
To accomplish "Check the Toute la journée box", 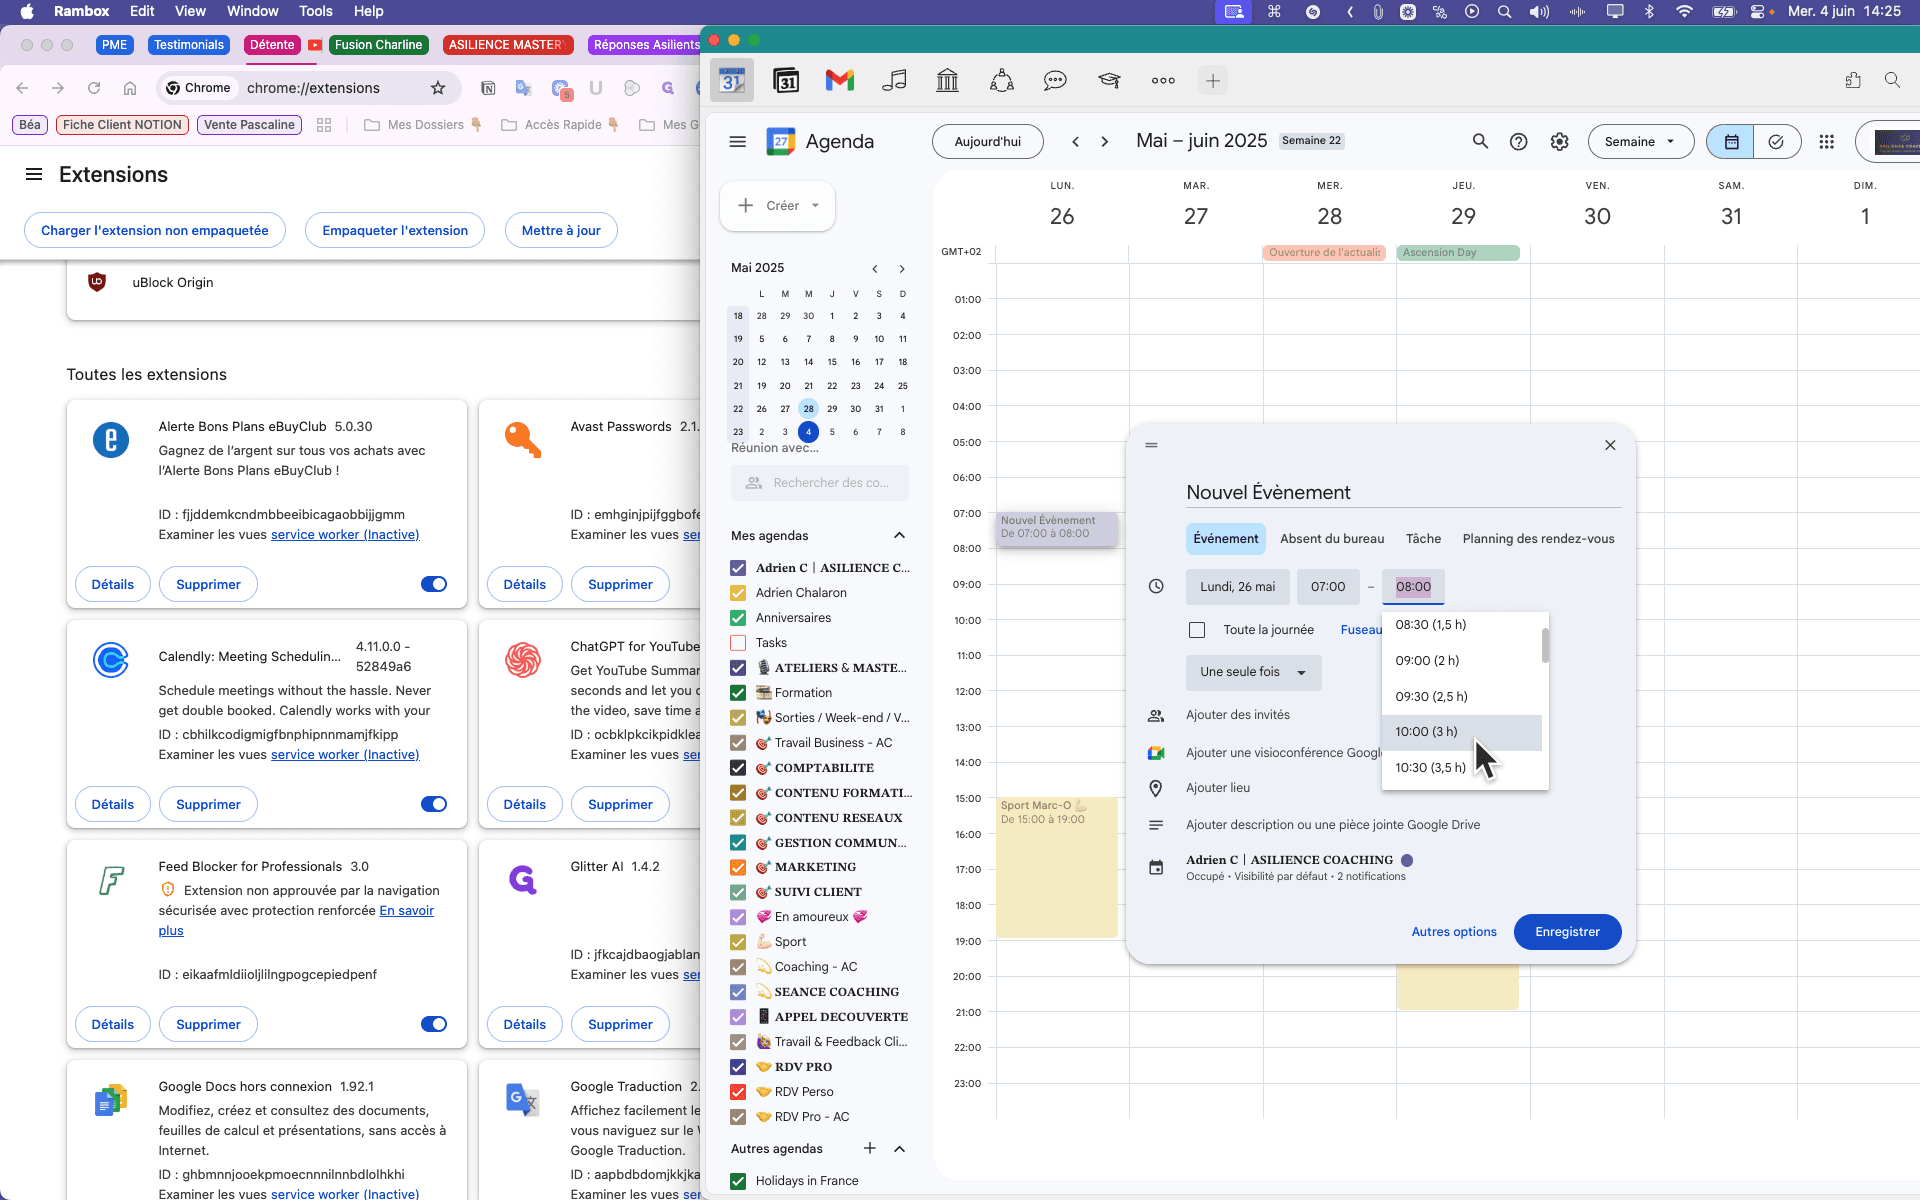I will pyautogui.click(x=1197, y=630).
